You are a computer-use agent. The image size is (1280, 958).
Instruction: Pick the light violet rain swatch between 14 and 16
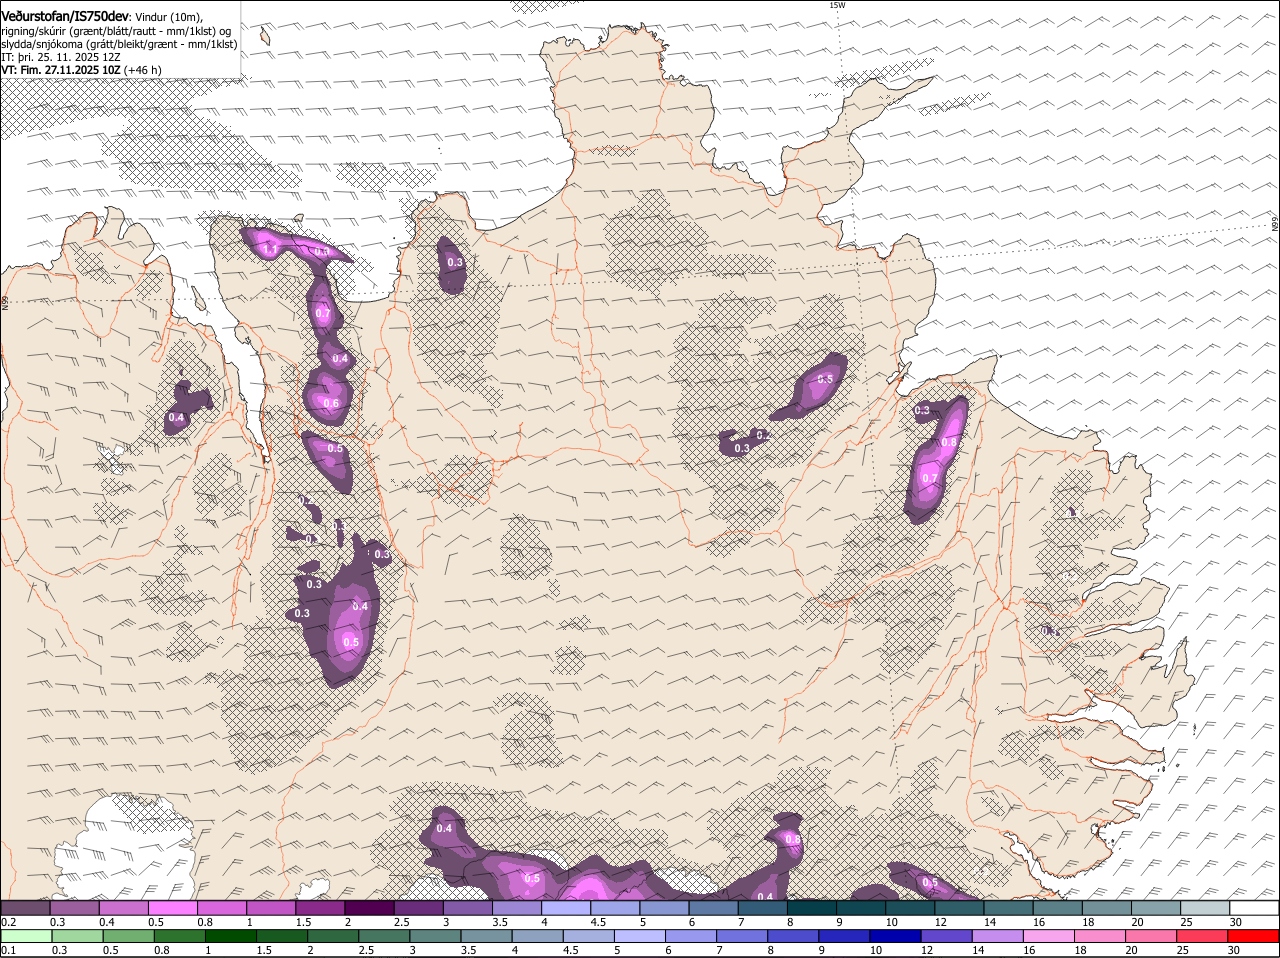998,937
